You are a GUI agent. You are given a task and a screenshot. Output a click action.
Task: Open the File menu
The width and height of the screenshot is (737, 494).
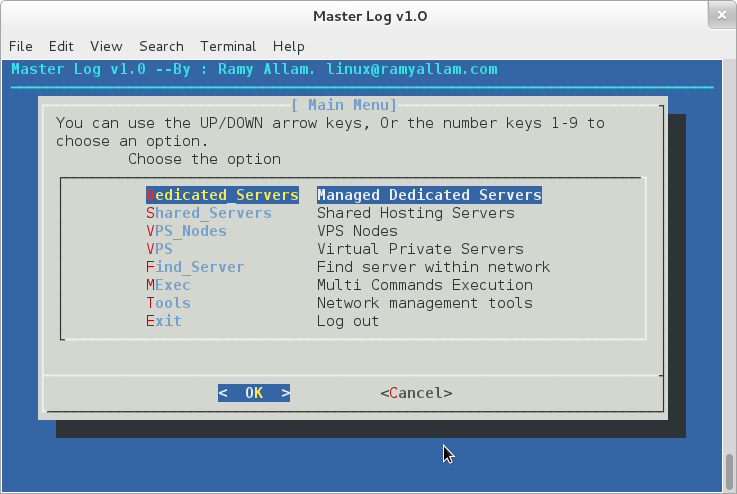click(x=21, y=46)
